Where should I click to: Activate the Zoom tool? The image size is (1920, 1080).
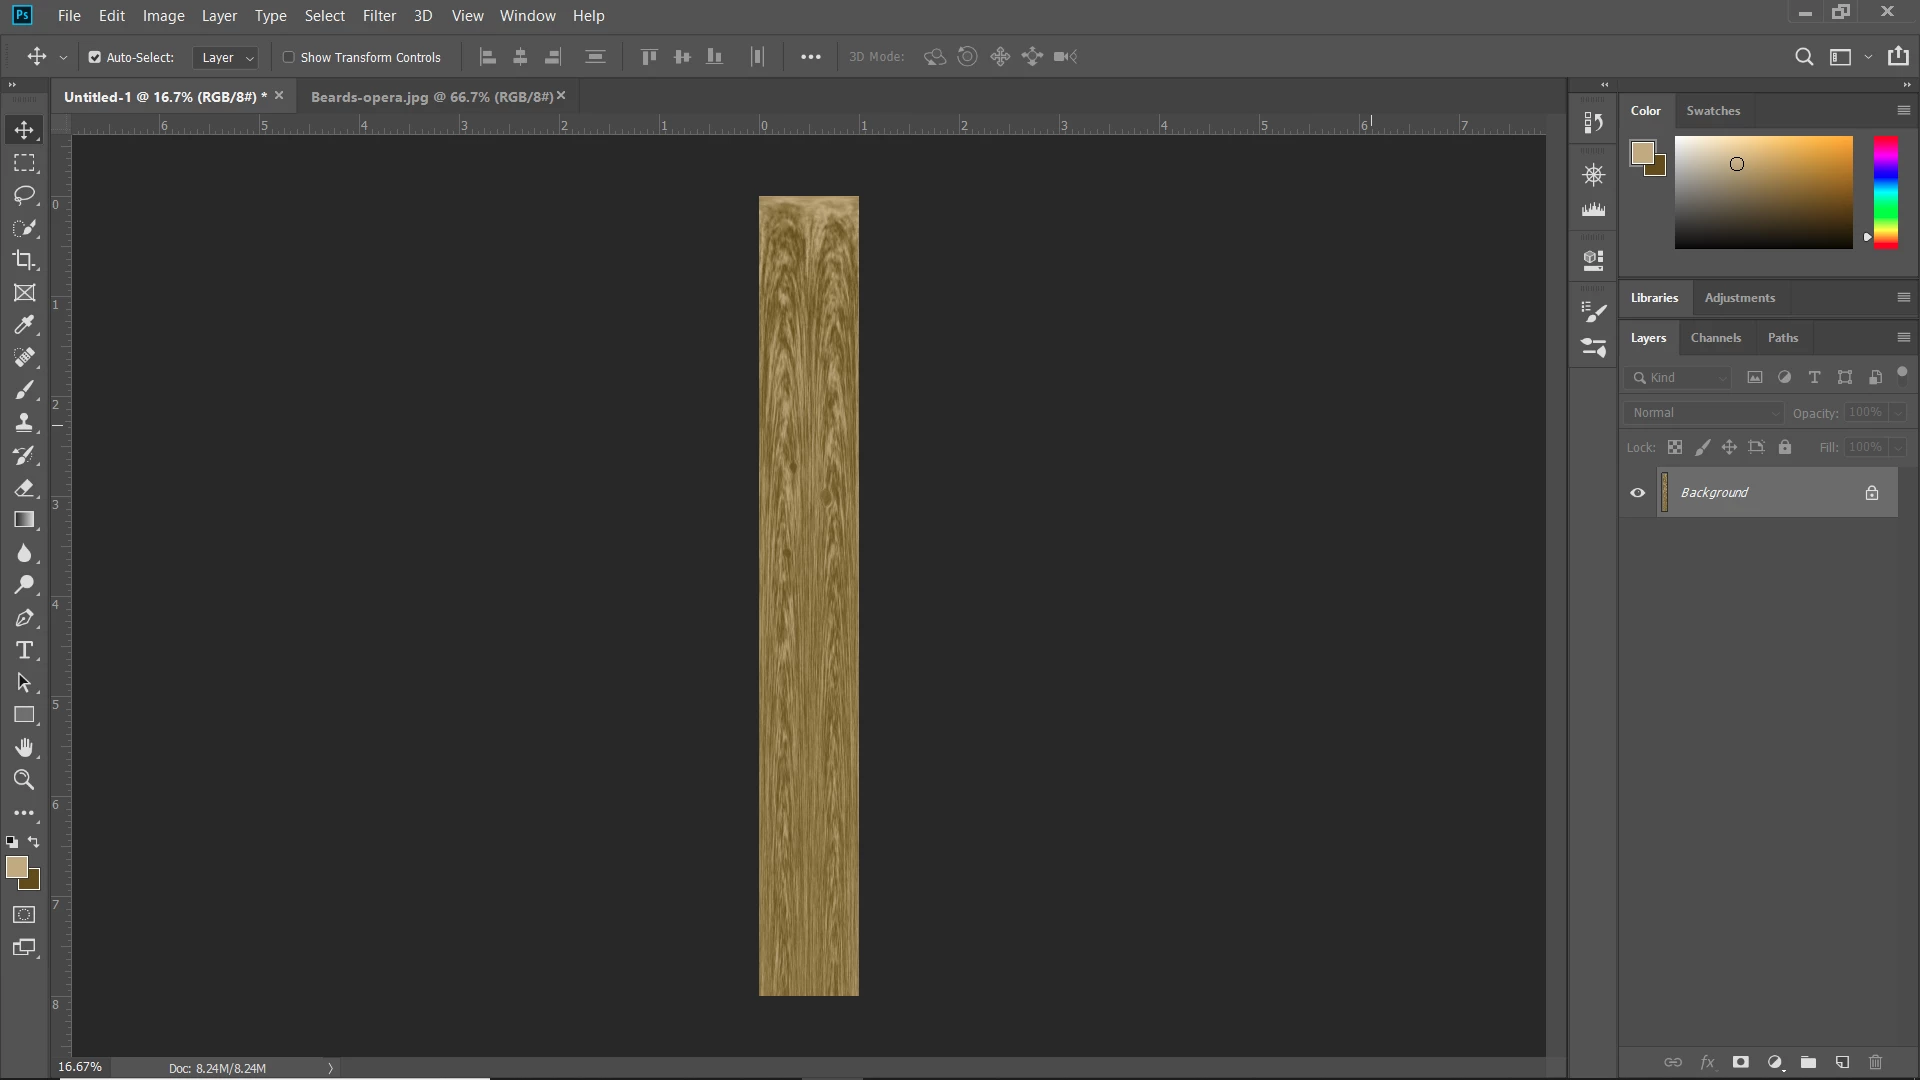pos(24,780)
